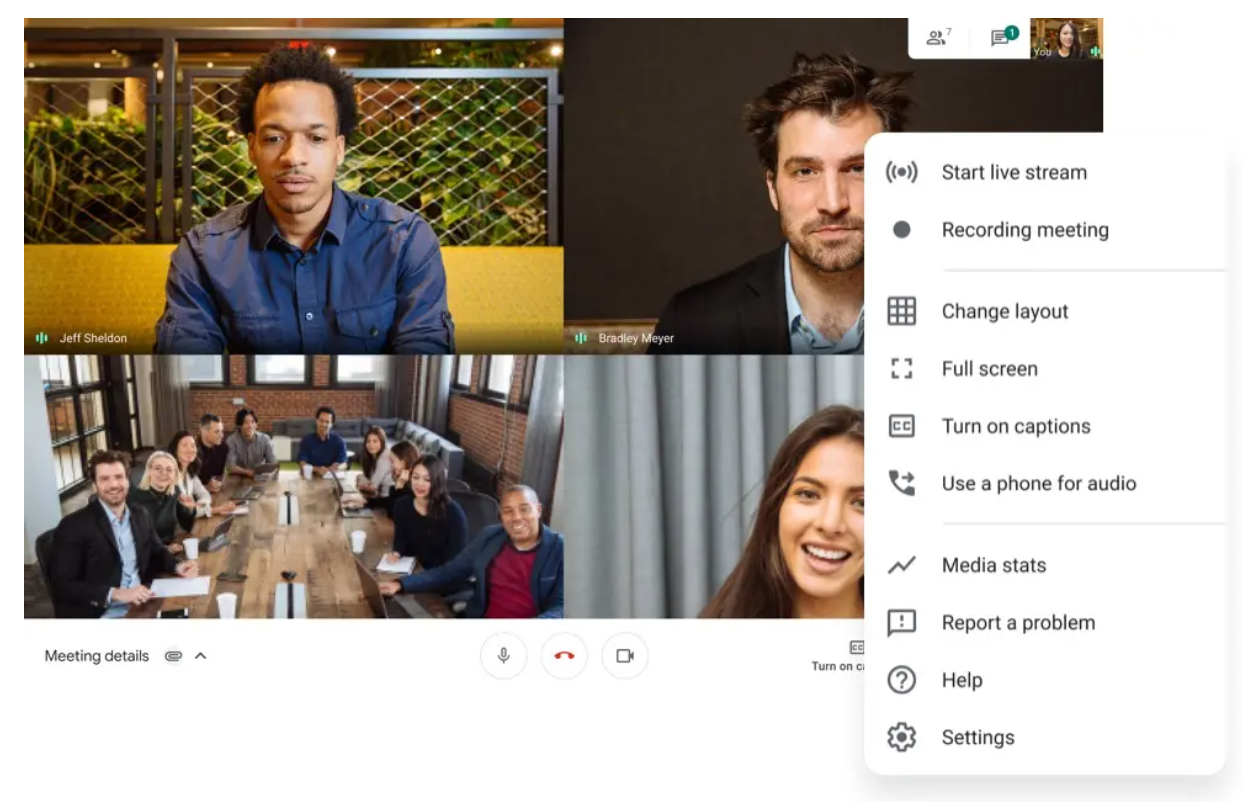Select Use a phone for audio

coord(1038,483)
